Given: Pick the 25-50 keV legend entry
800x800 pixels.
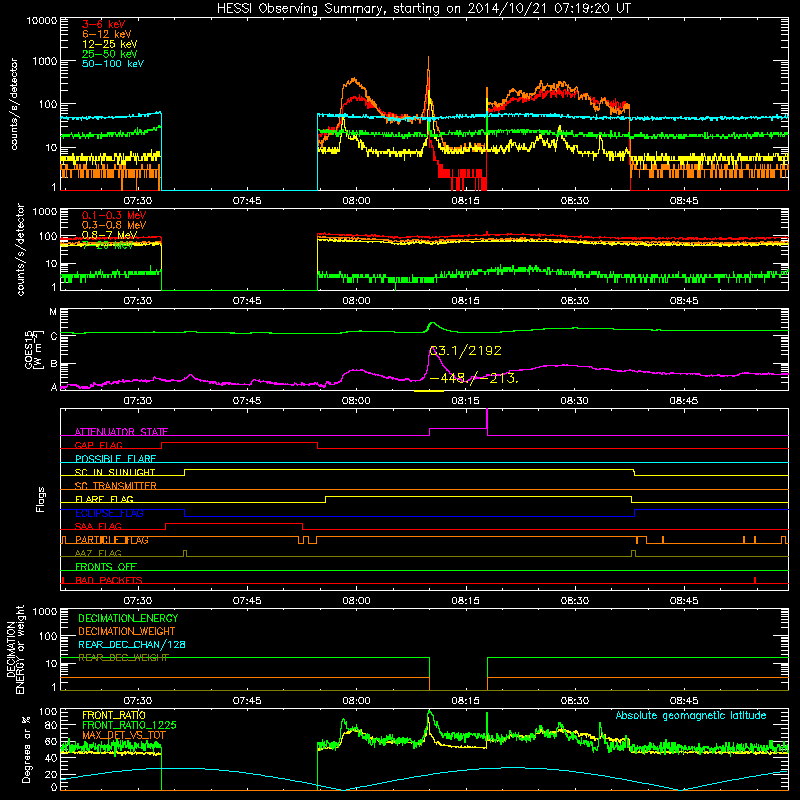Looking at the screenshot, I should click(x=109, y=54).
